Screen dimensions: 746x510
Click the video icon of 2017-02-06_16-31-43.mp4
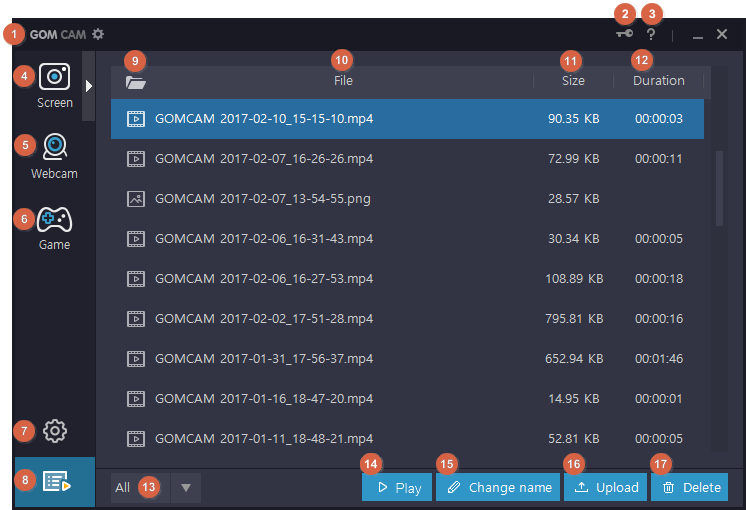136,239
